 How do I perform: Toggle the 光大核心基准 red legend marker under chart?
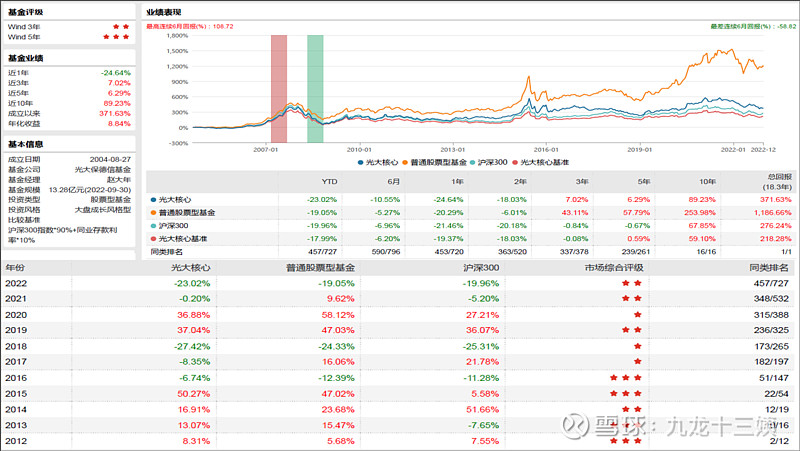(515, 163)
